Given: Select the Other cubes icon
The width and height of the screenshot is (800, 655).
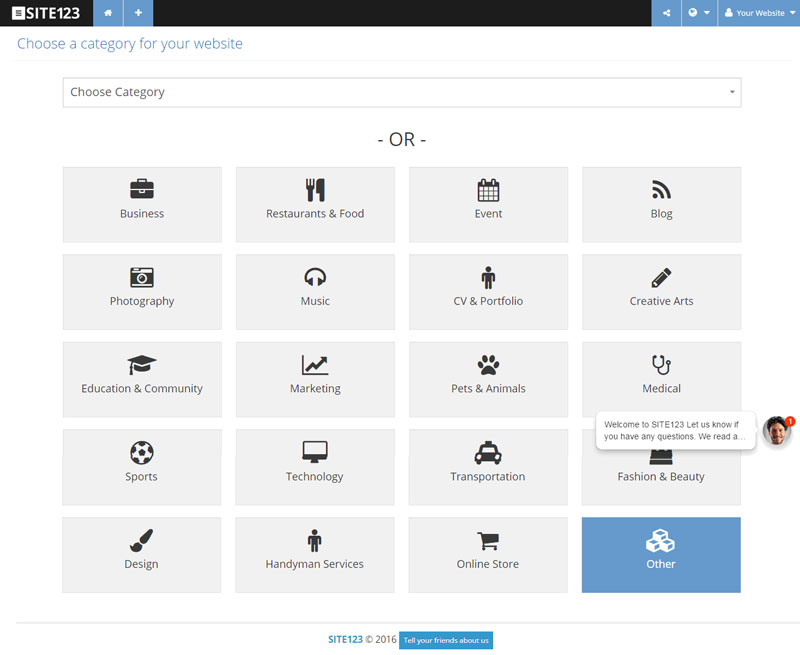Looking at the screenshot, I should (661, 541).
